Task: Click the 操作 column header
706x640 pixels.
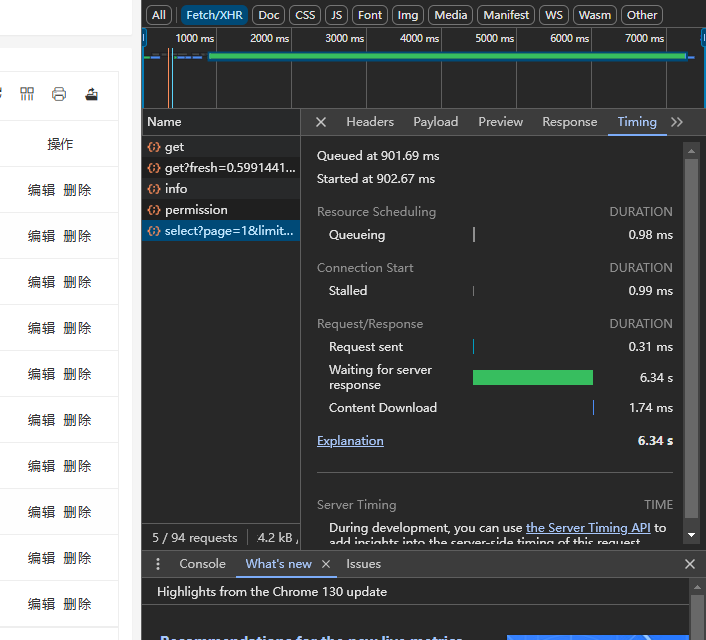Action: [60, 144]
